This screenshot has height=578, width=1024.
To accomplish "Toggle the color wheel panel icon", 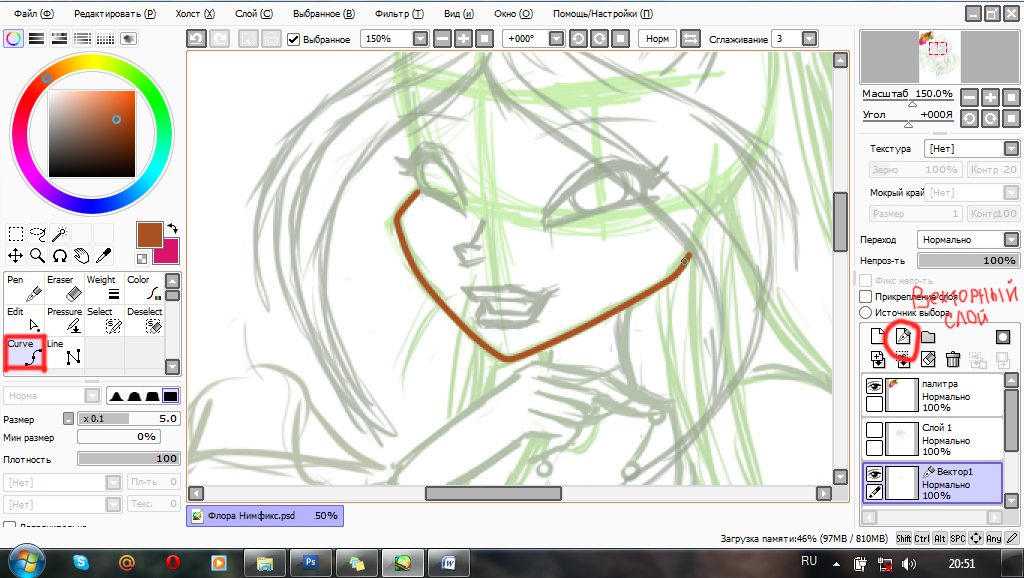I will [14, 39].
